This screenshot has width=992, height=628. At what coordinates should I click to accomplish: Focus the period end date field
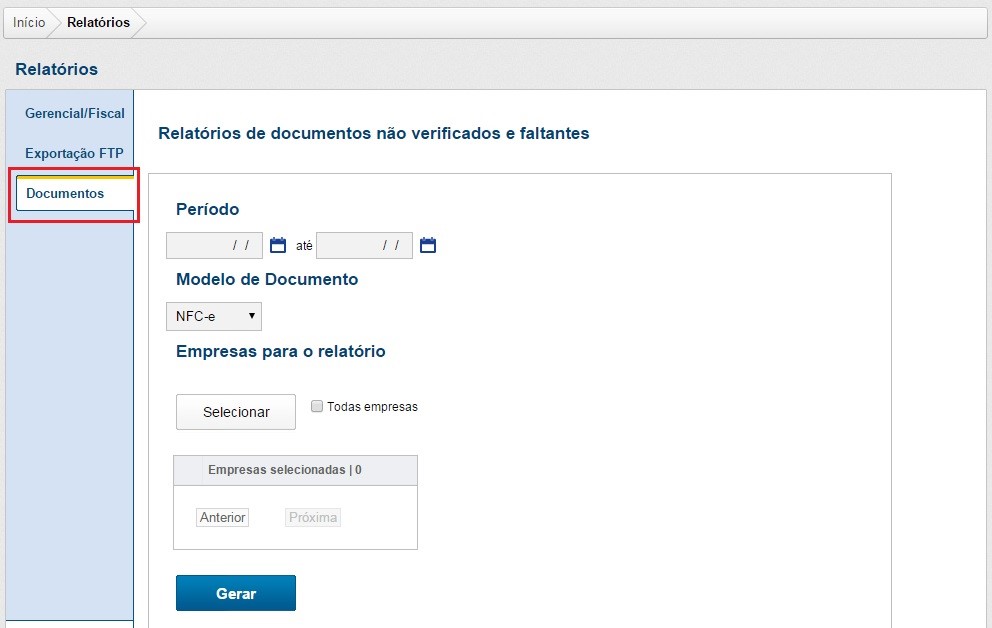tap(364, 246)
